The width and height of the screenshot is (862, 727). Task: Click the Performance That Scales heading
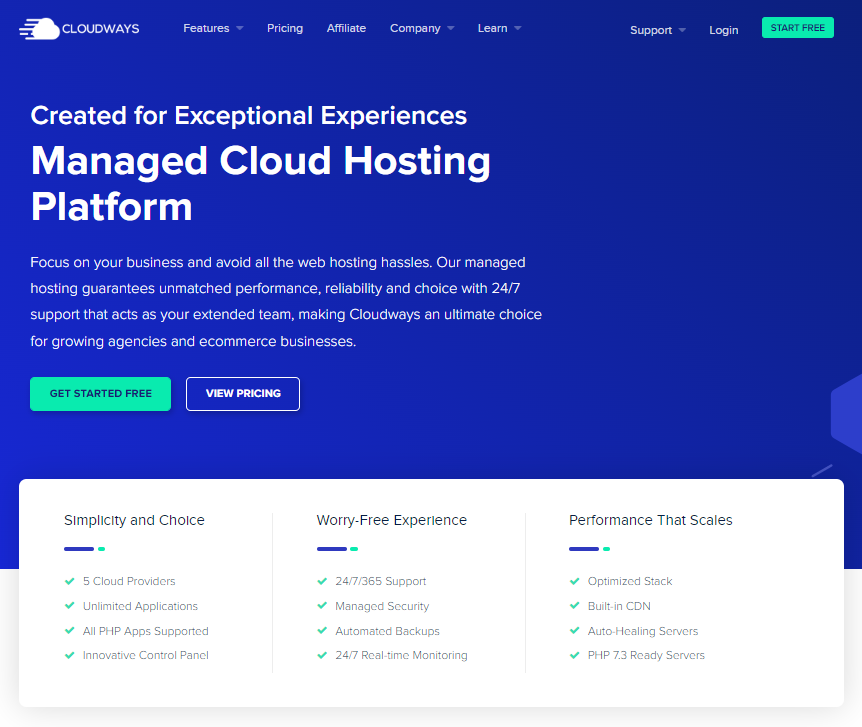tap(651, 520)
